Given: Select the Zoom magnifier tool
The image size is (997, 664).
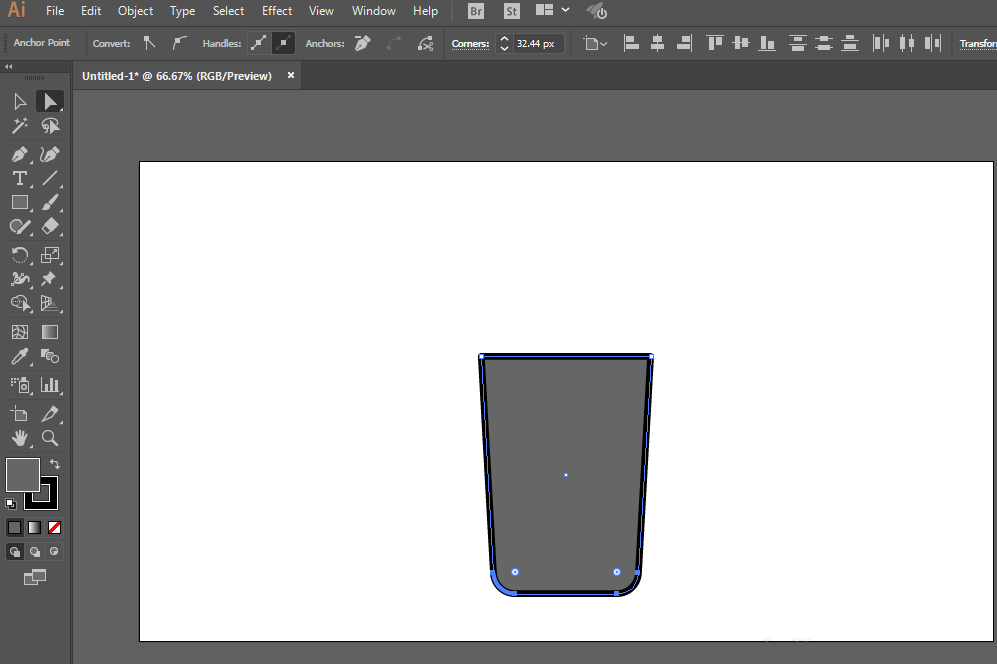Looking at the screenshot, I should 49,438.
